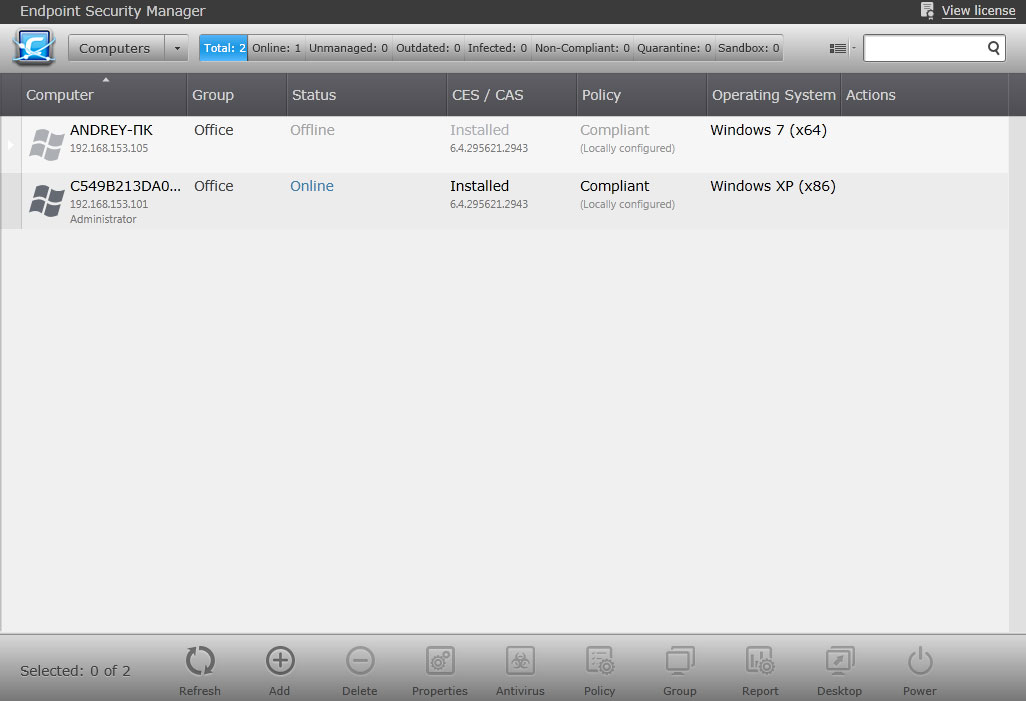Click Windows 7 (x64) cell
Image resolution: width=1026 pixels, height=701 pixels.
coord(769,130)
